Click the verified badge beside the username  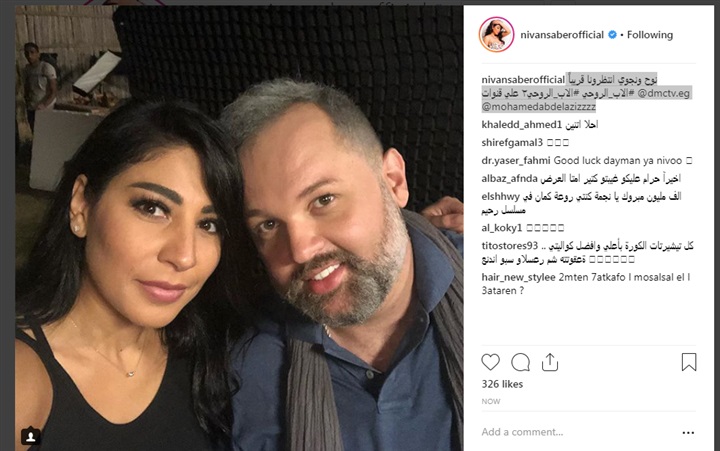pyautogui.click(x=612, y=34)
